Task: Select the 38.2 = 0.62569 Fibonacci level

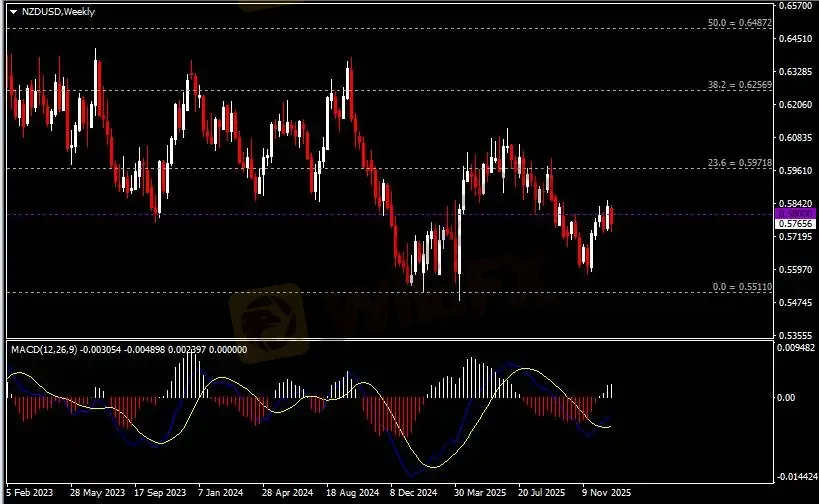Action: click(738, 85)
